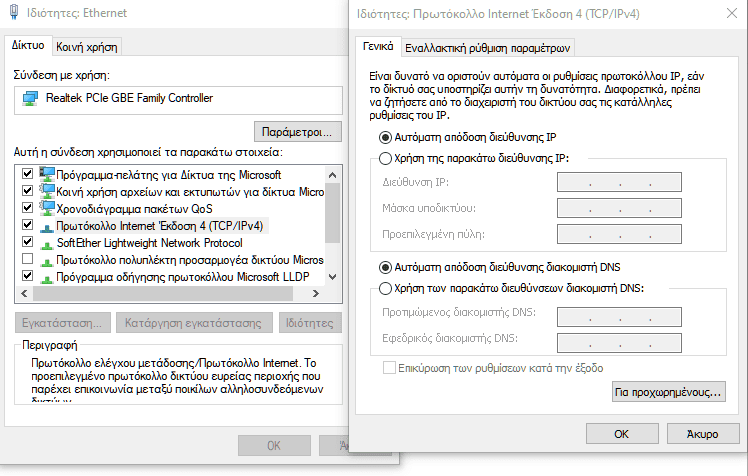Open Για προχωρημένους... settings
Screen dimensions: 748x476
(668, 392)
